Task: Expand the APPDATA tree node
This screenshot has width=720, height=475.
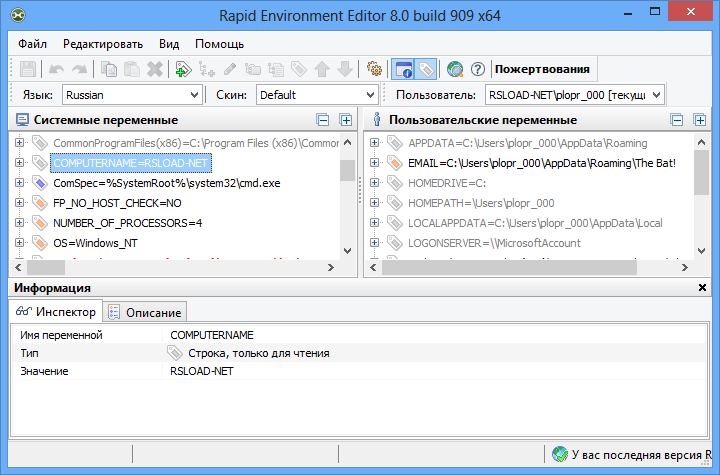Action: pyautogui.click(x=374, y=143)
